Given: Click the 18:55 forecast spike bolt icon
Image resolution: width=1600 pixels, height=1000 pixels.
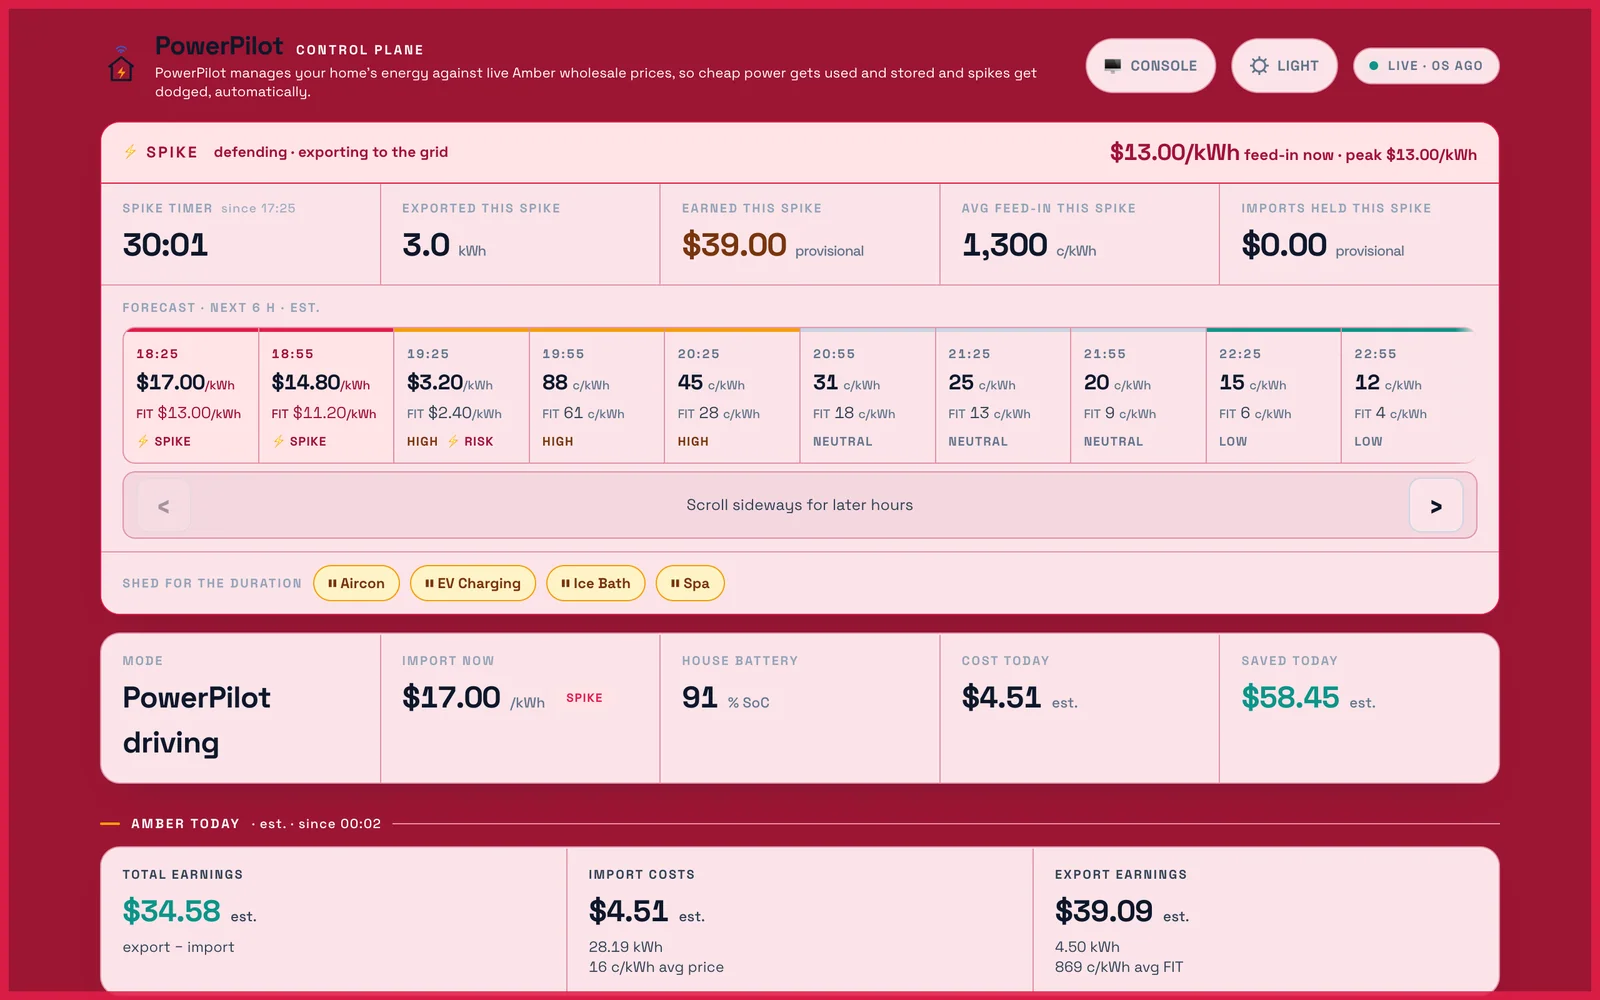Looking at the screenshot, I should pyautogui.click(x=278, y=441).
